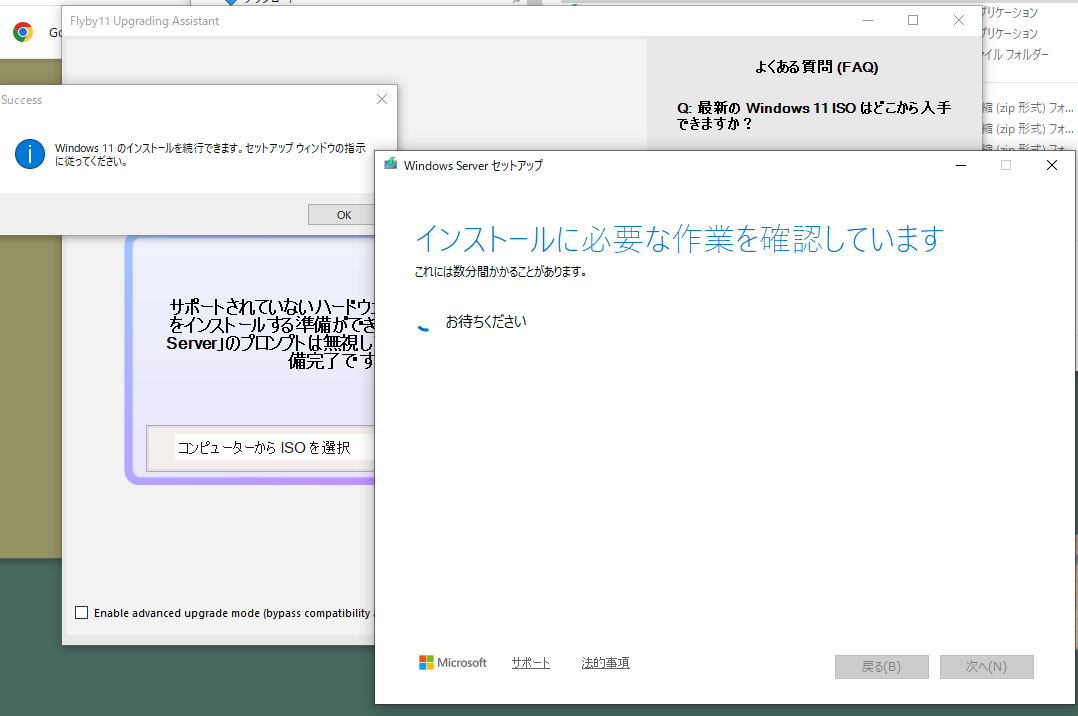Image resolution: width=1078 pixels, height=716 pixels.
Task: Click the 'よくある質問 (FAQ)' heading
Action: pyautogui.click(x=816, y=67)
